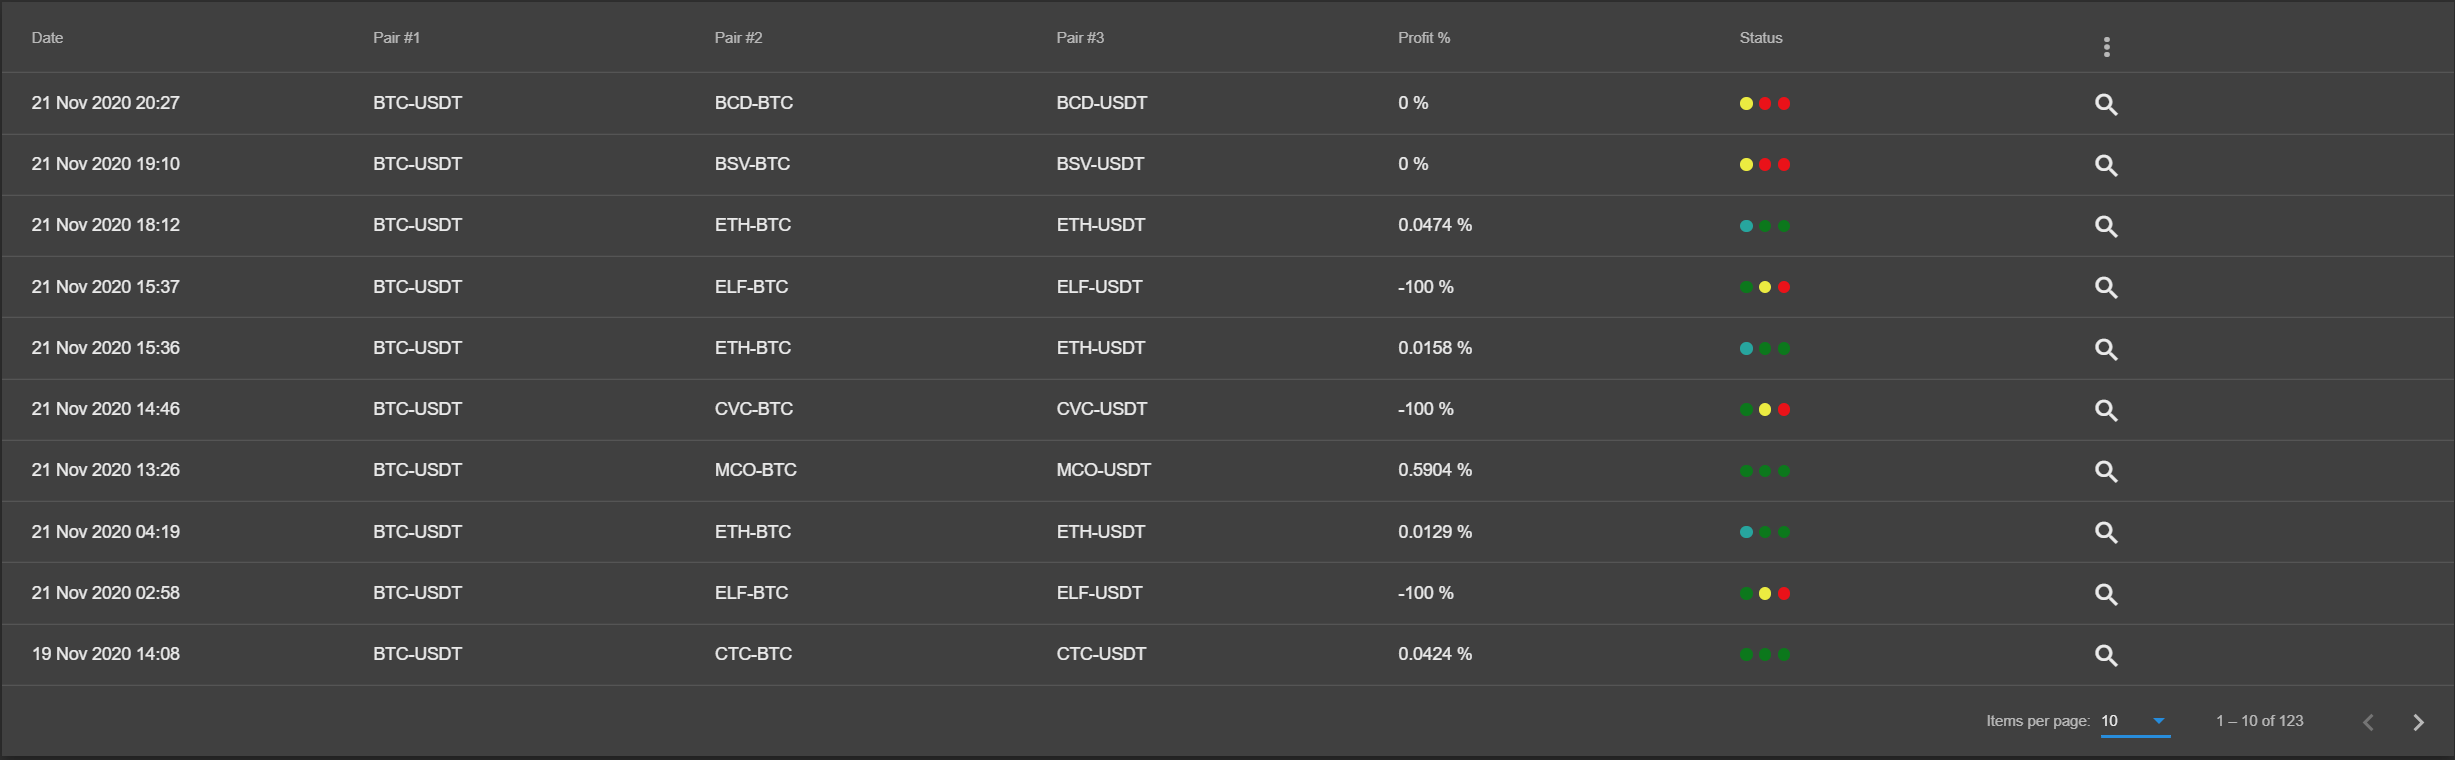The width and height of the screenshot is (2455, 760).
Task: Open magnifier for CVC-BTC trade
Action: tap(2106, 410)
